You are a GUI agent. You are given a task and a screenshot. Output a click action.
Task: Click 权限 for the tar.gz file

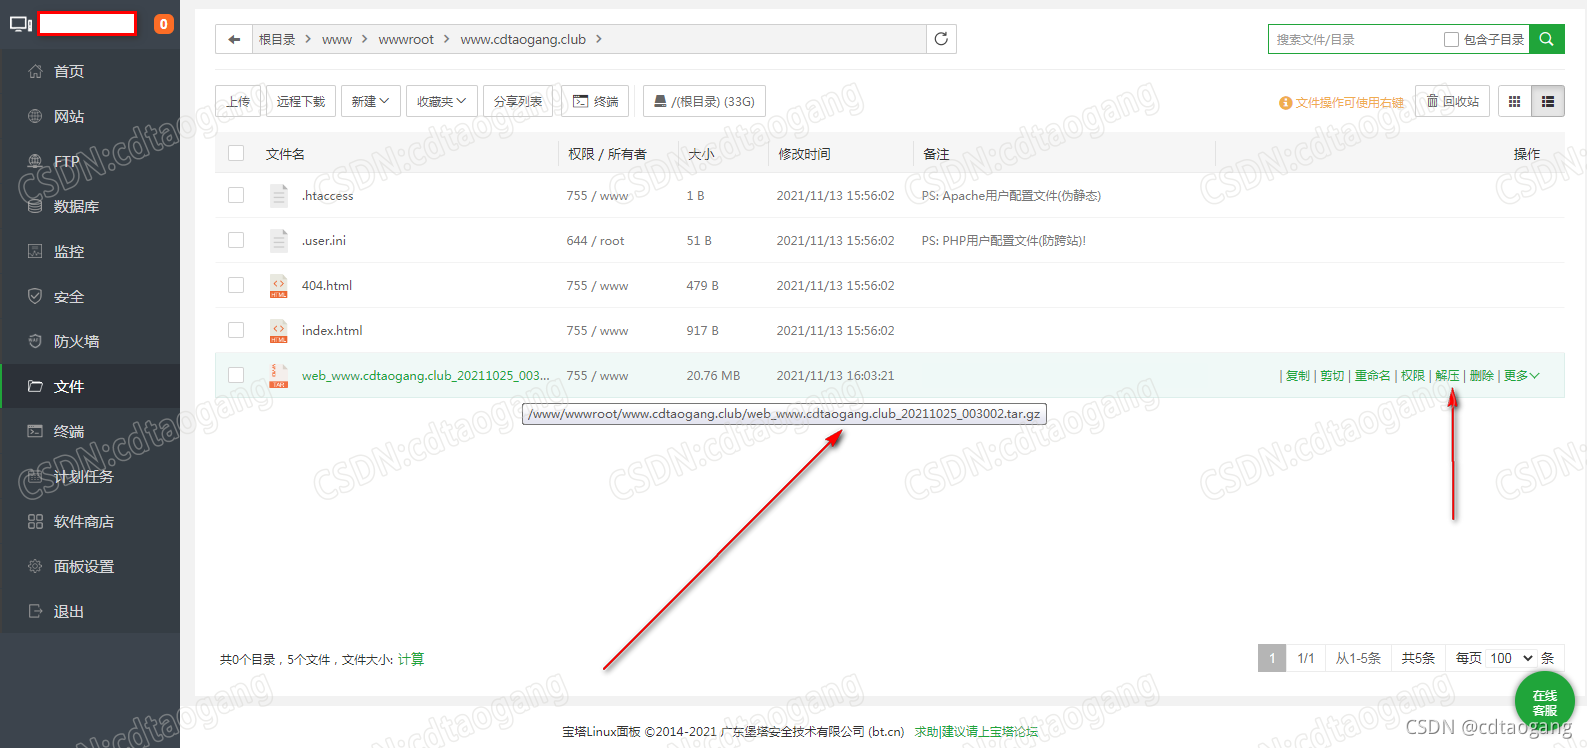coord(1413,376)
